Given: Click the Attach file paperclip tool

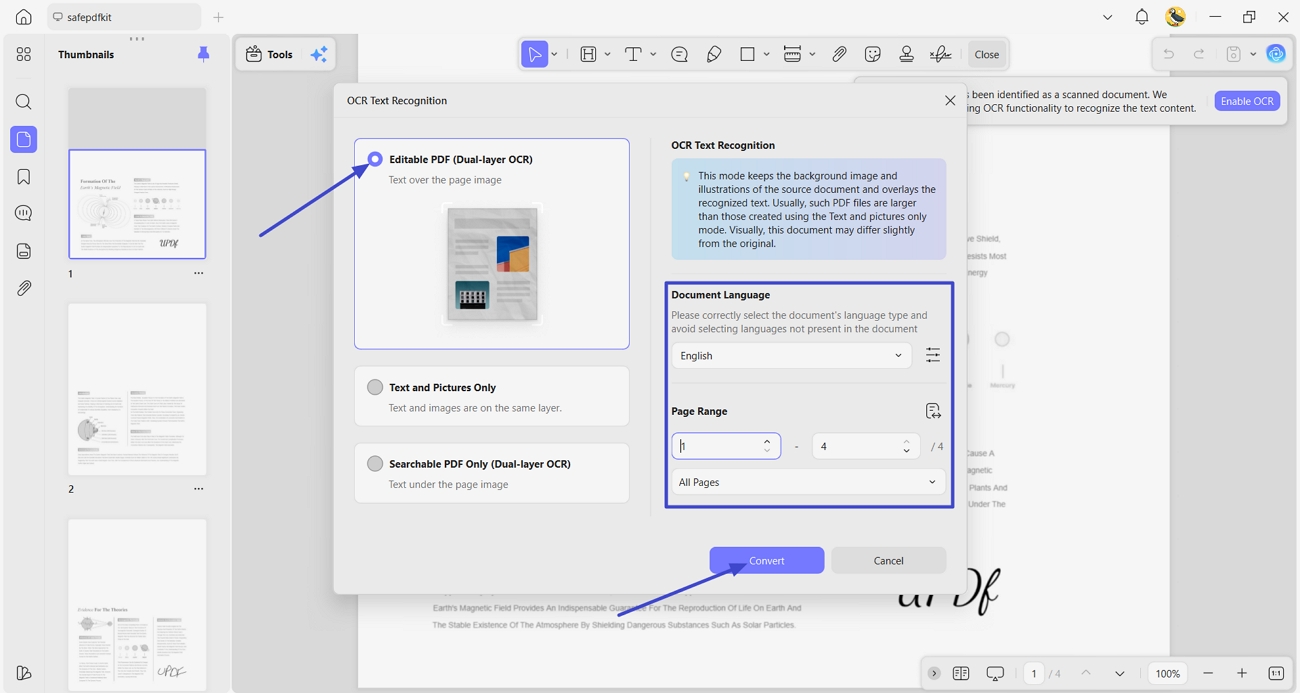Looking at the screenshot, I should tap(840, 54).
